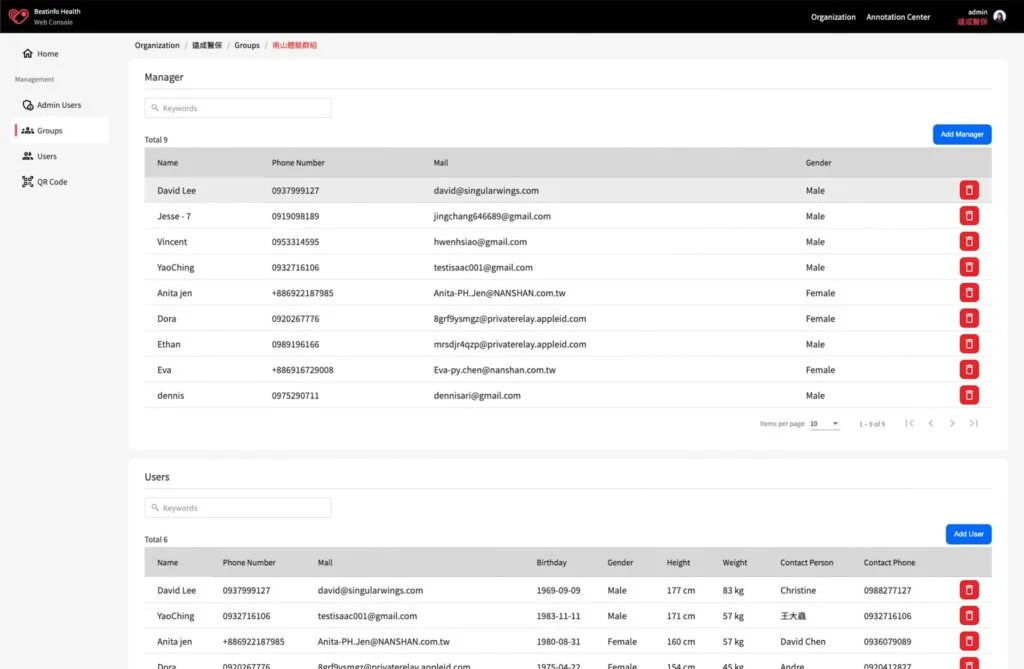This screenshot has width=1024, height=669.
Task: Select weight value 83 kg
Action: [733, 590]
